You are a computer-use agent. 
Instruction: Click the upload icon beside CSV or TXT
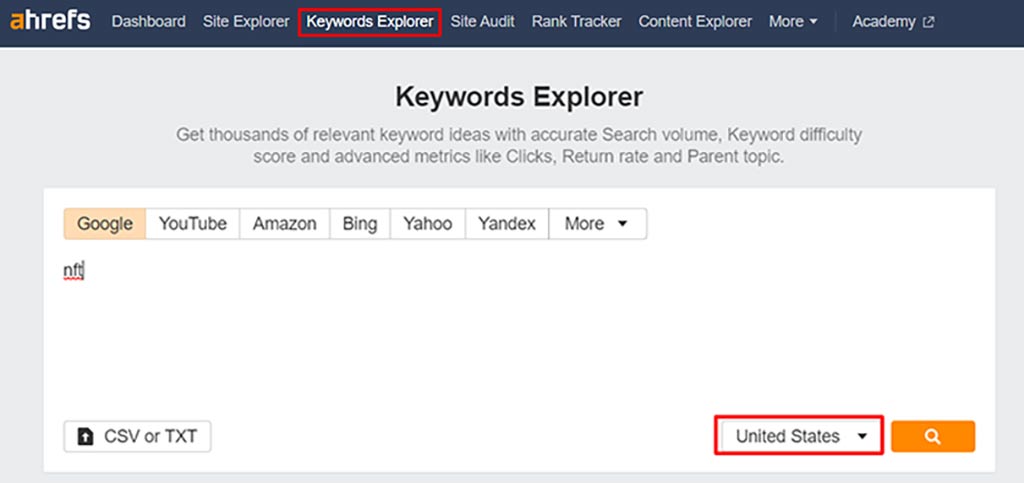click(86, 437)
